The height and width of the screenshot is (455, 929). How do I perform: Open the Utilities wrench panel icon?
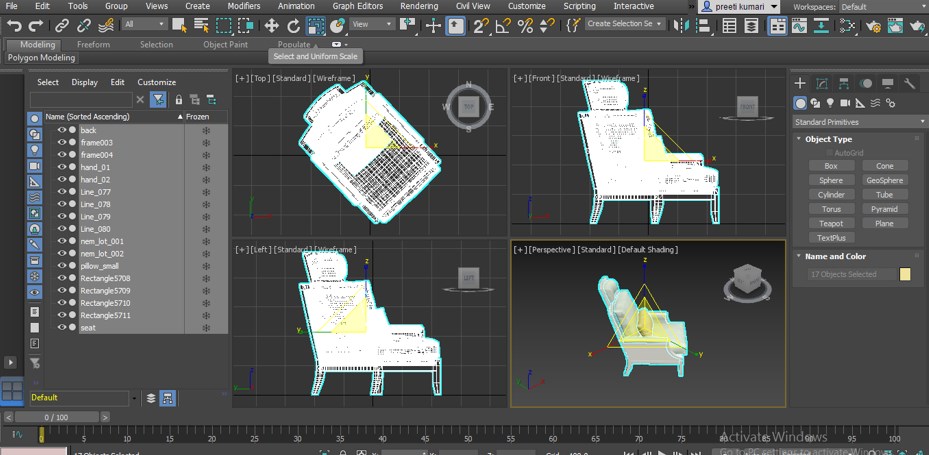pos(909,84)
